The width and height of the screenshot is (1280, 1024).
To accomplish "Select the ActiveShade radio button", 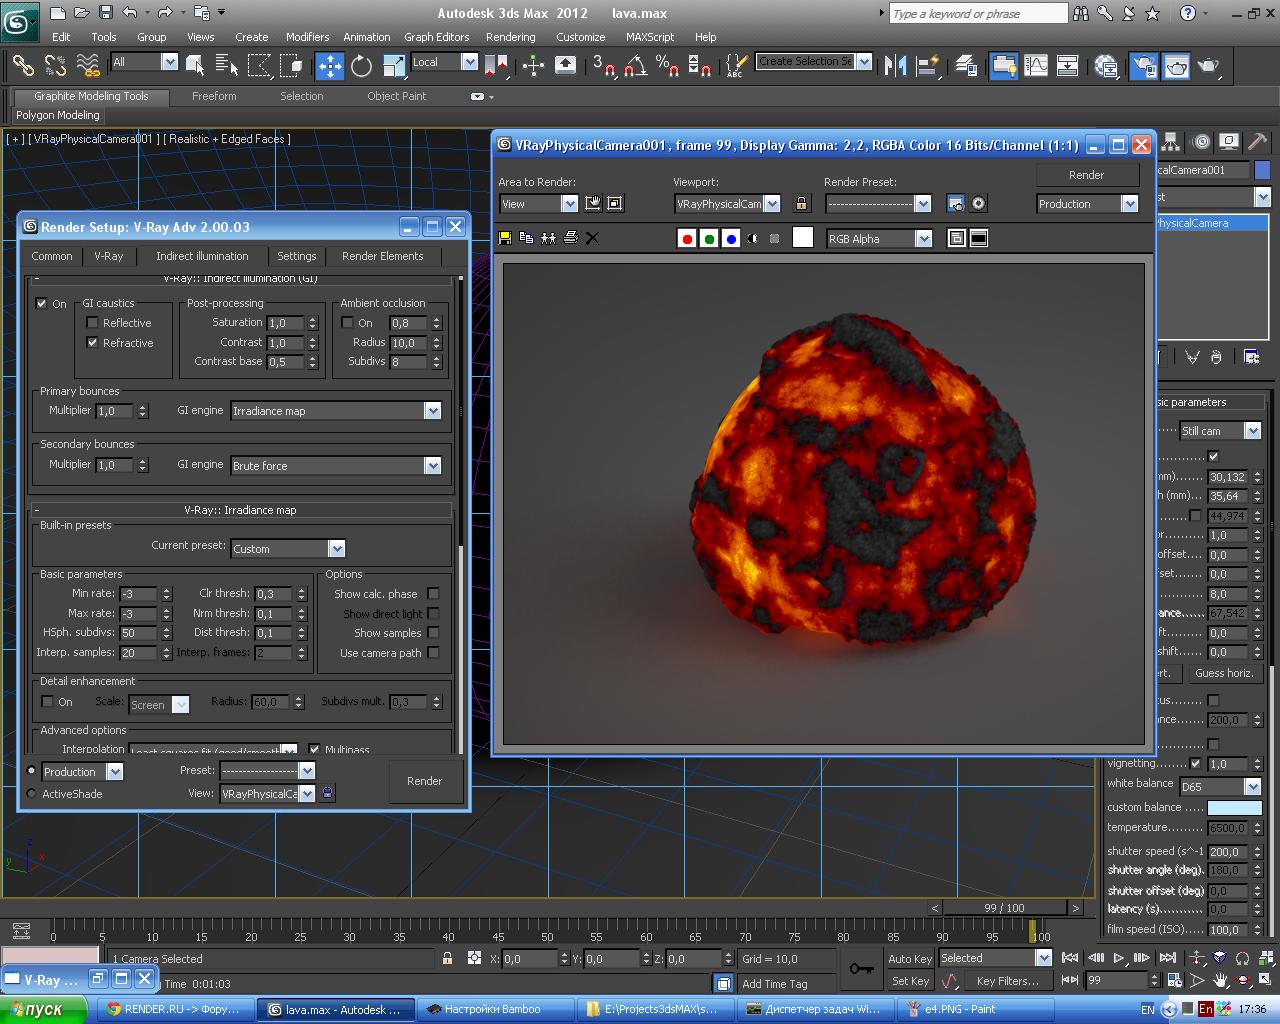I will click(x=32, y=794).
